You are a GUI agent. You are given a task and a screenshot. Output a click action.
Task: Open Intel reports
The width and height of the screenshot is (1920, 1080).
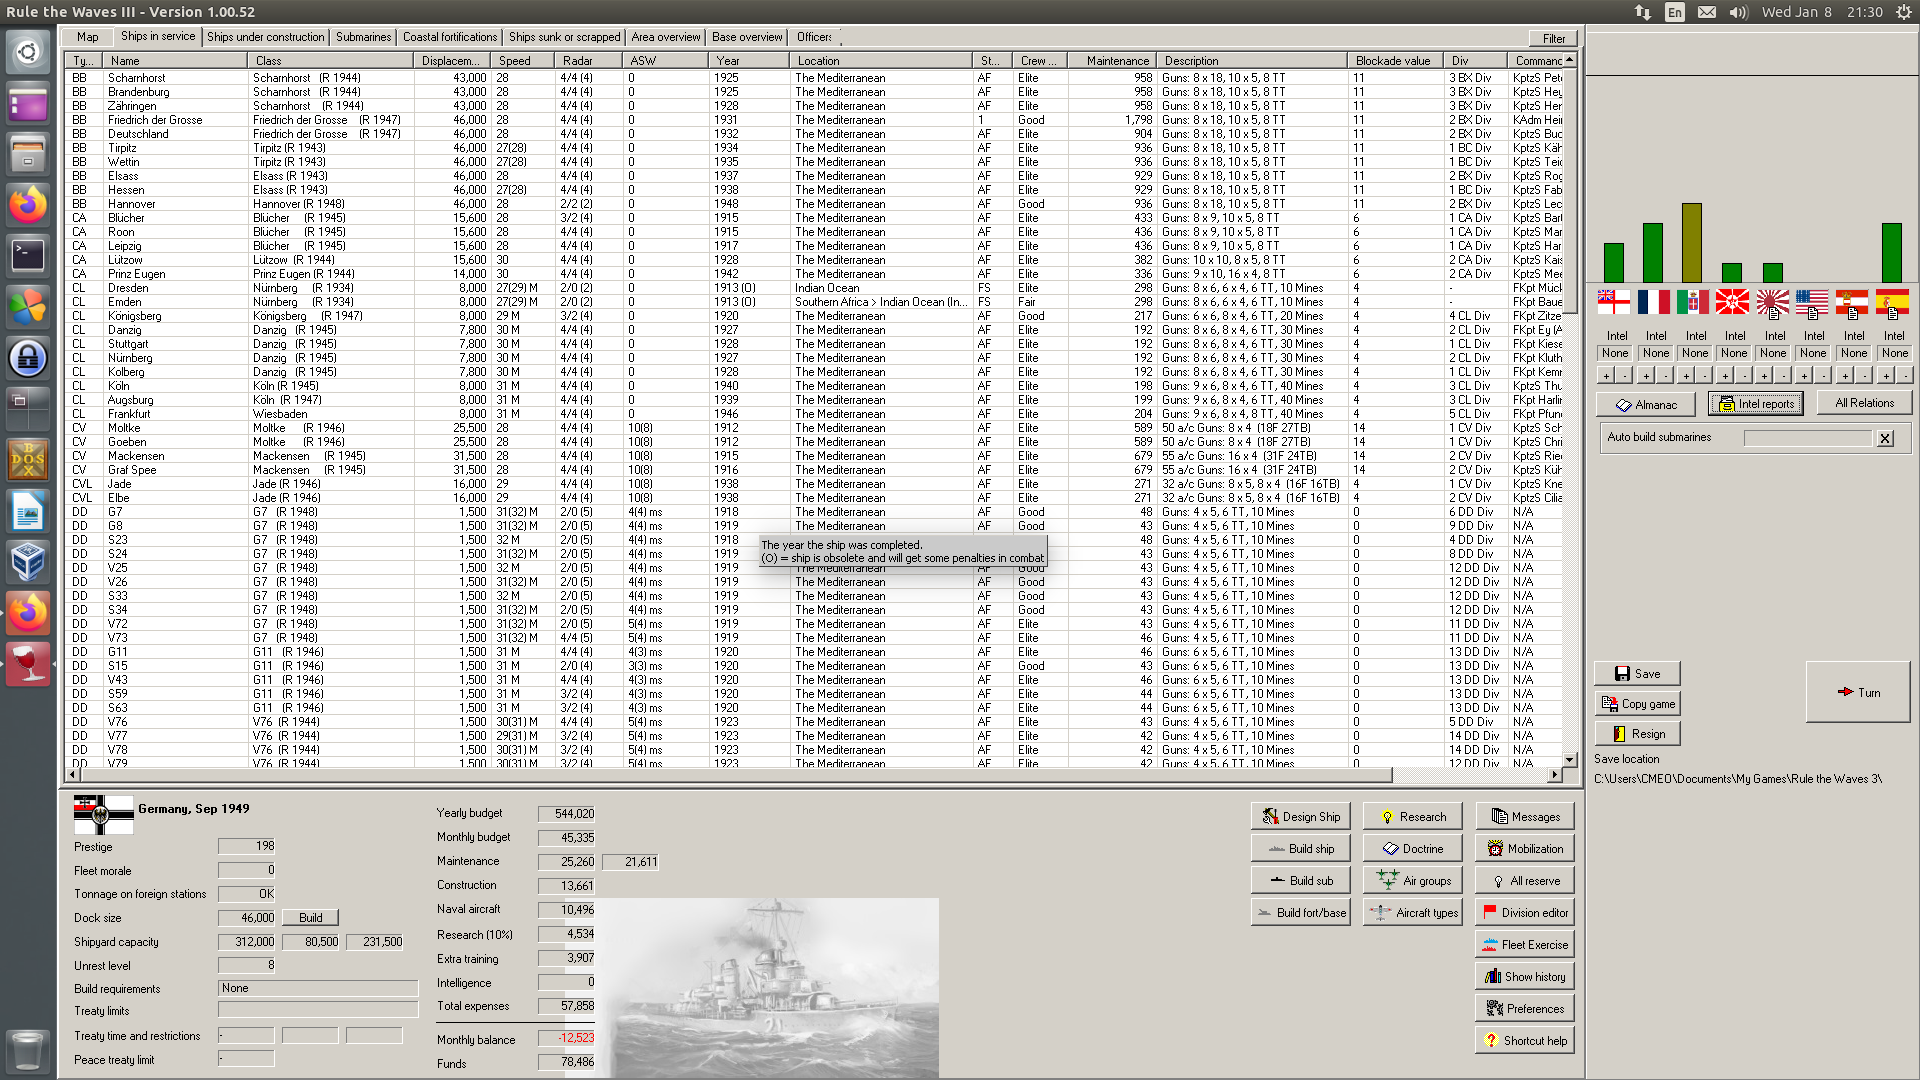point(1756,403)
